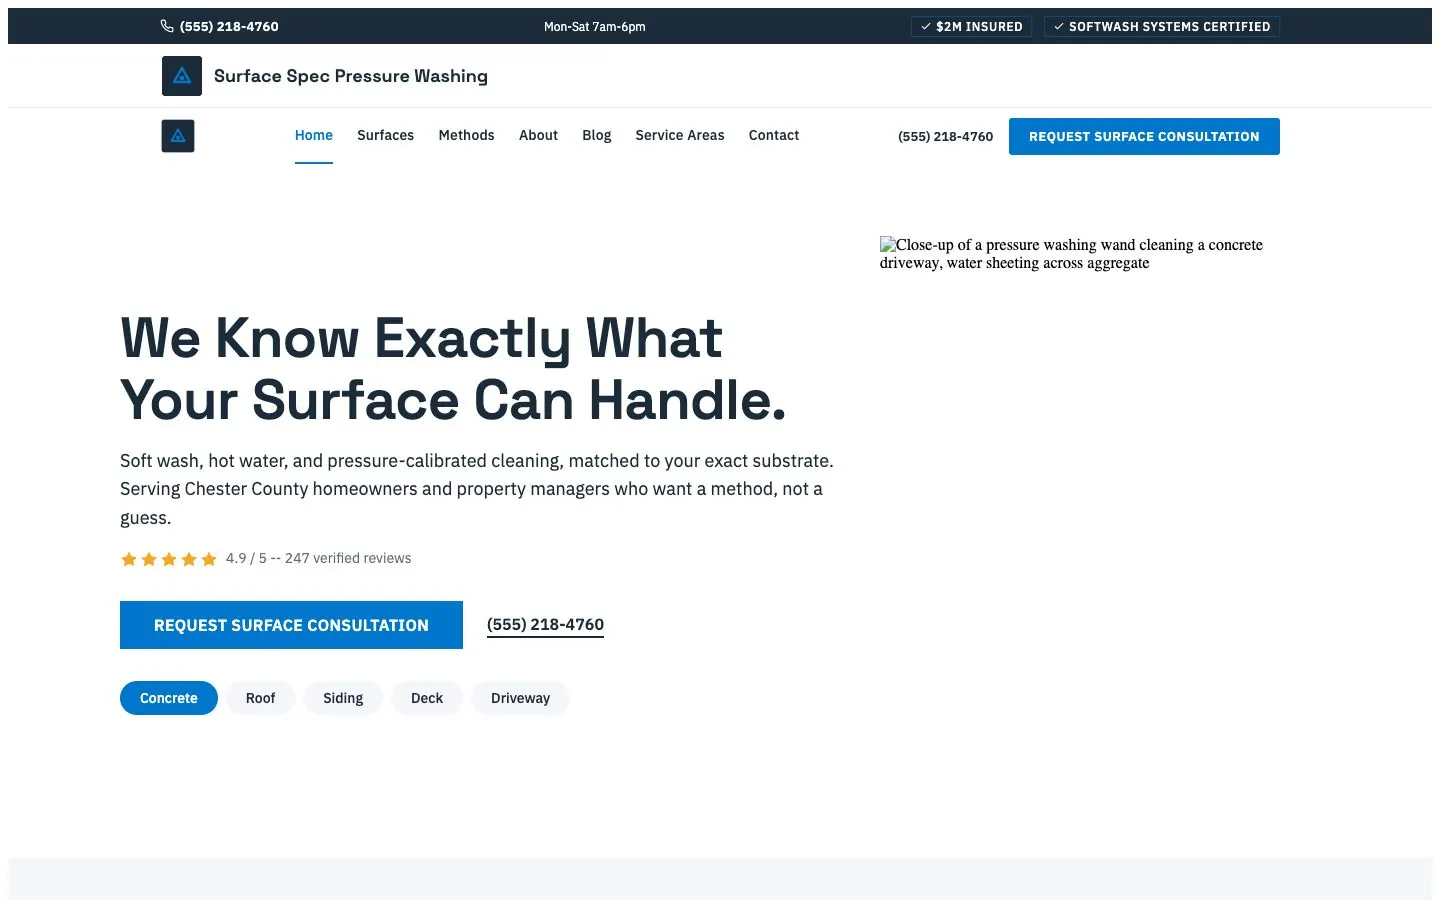Image resolution: width=1440 pixels, height=900 pixels.
Task: Click the SOFTWASH SYSTEMS CERTIFIED badge text
Action: click(x=1169, y=27)
